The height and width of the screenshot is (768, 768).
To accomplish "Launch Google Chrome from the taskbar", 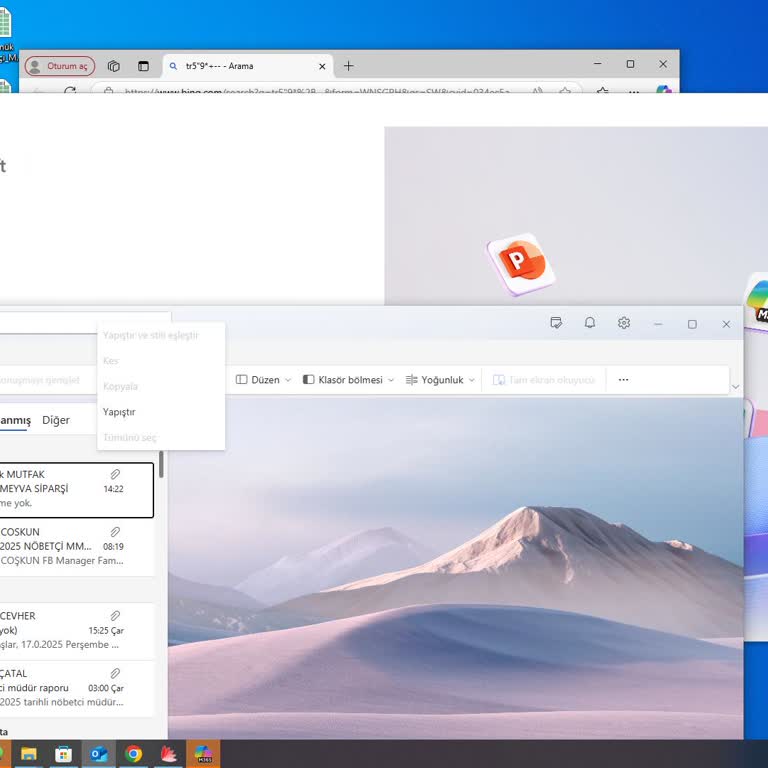I will 133,754.
